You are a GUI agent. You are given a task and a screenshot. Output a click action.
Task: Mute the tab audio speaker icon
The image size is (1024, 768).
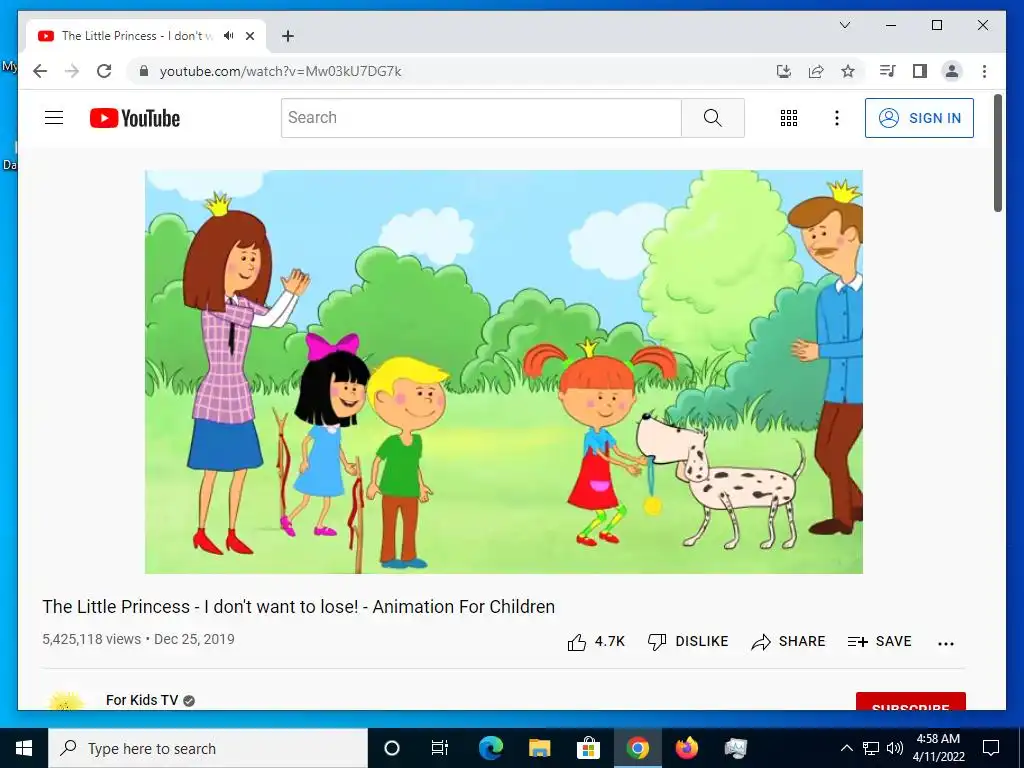pos(229,36)
